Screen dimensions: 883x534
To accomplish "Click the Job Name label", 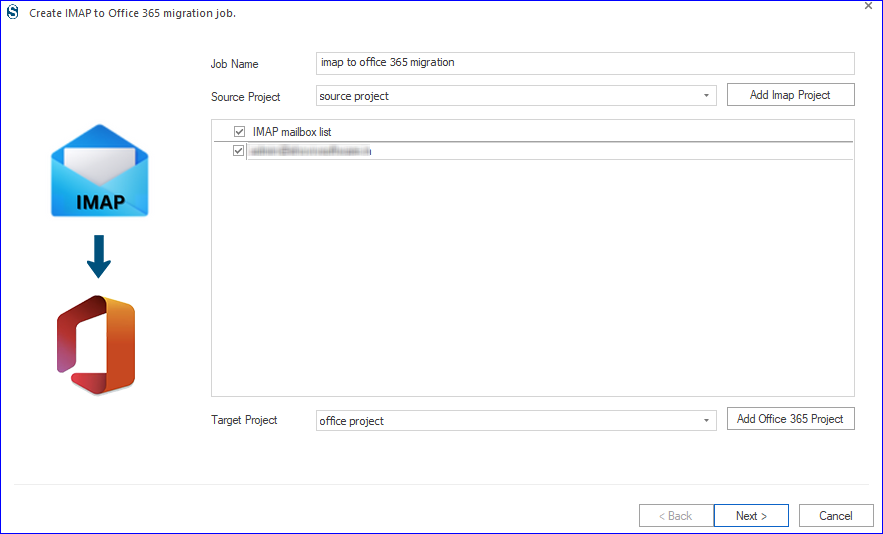I will click(x=234, y=64).
